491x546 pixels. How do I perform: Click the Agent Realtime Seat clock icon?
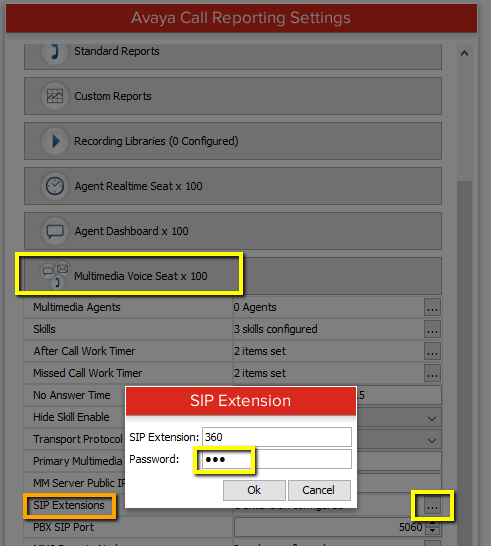coord(55,186)
